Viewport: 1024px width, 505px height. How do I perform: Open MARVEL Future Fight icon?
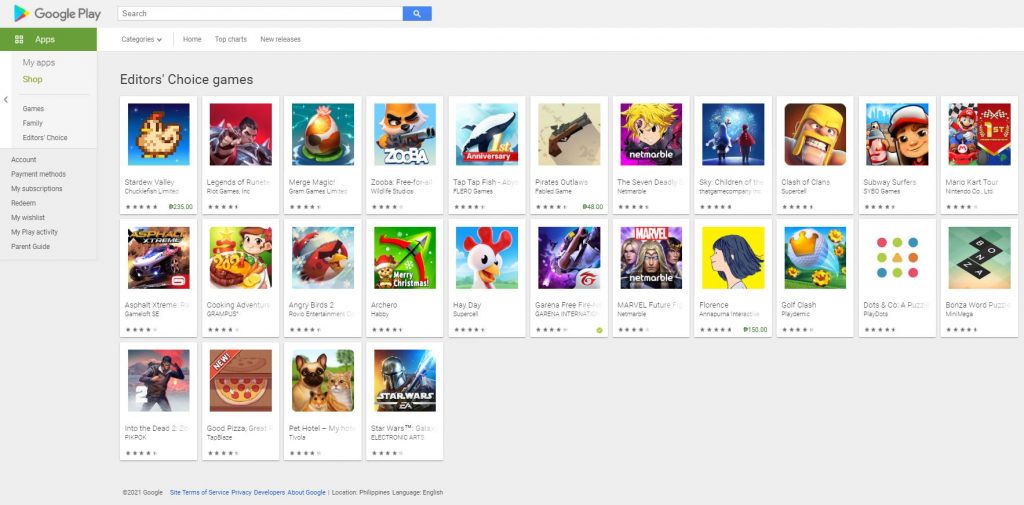click(x=651, y=257)
